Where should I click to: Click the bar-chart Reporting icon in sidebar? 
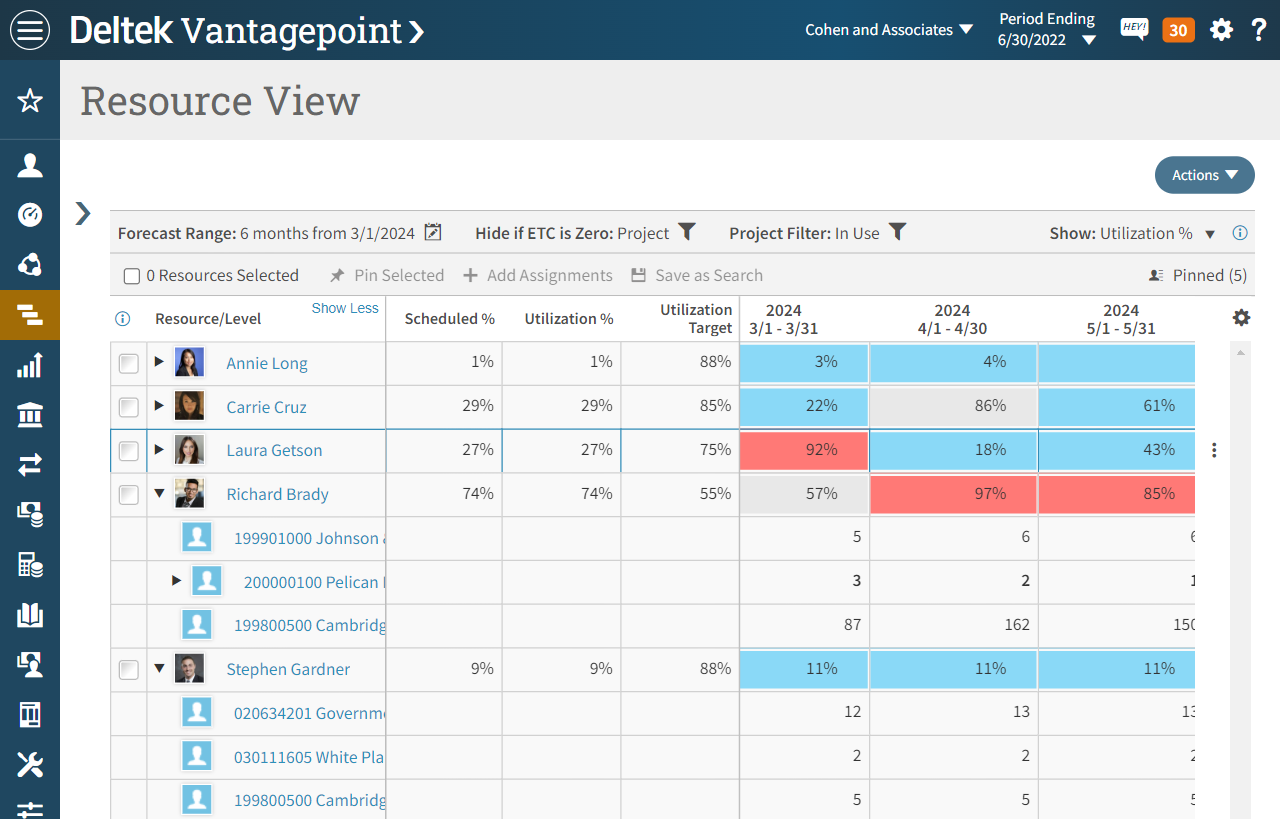[29, 365]
